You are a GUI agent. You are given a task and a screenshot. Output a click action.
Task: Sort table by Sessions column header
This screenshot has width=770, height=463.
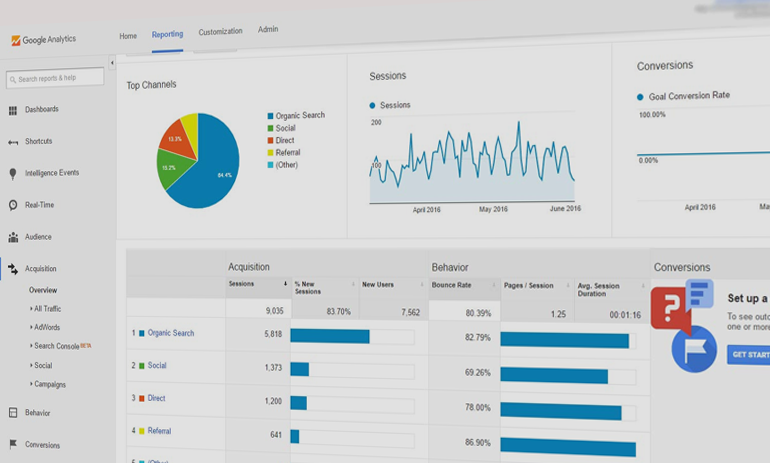click(x=242, y=285)
